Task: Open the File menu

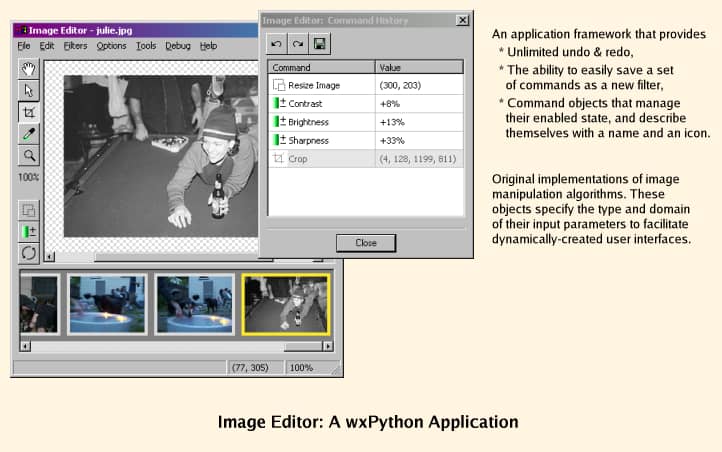Action: click(24, 46)
